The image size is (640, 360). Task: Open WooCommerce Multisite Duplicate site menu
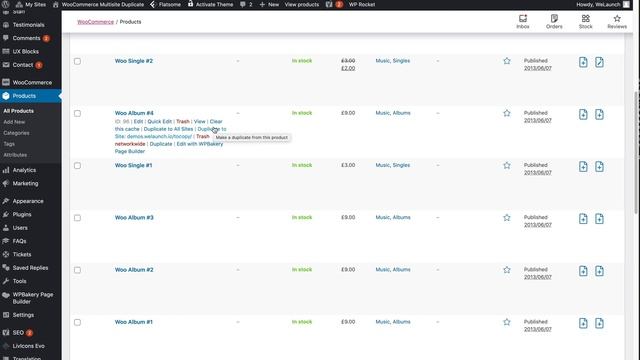98,4
